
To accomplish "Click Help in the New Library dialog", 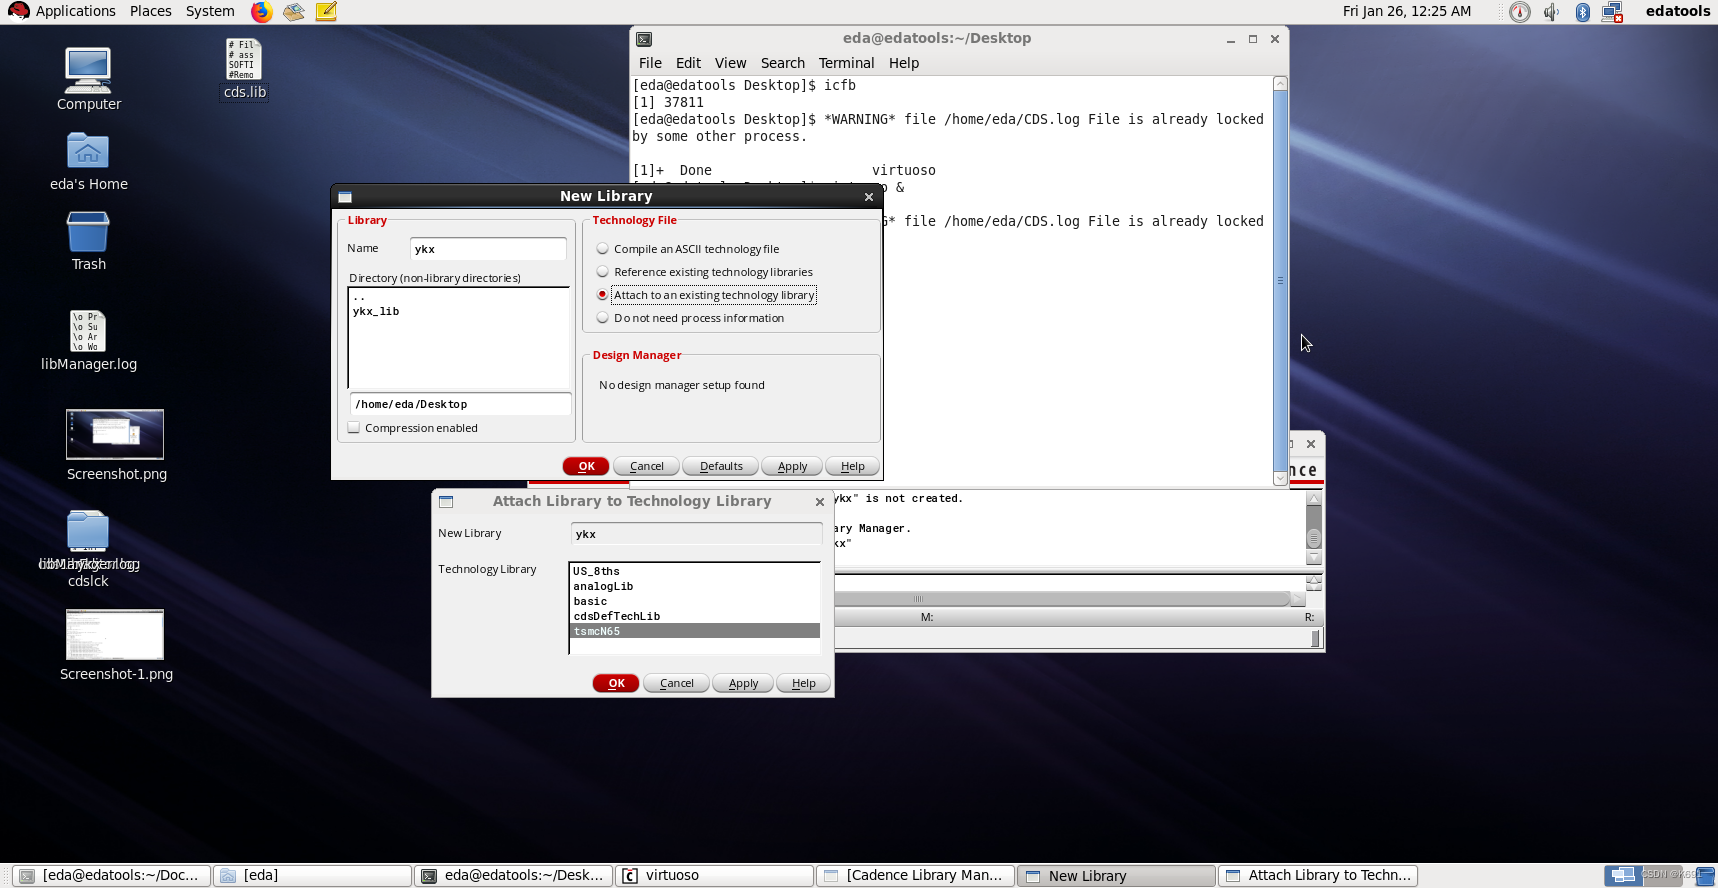I will 852,466.
